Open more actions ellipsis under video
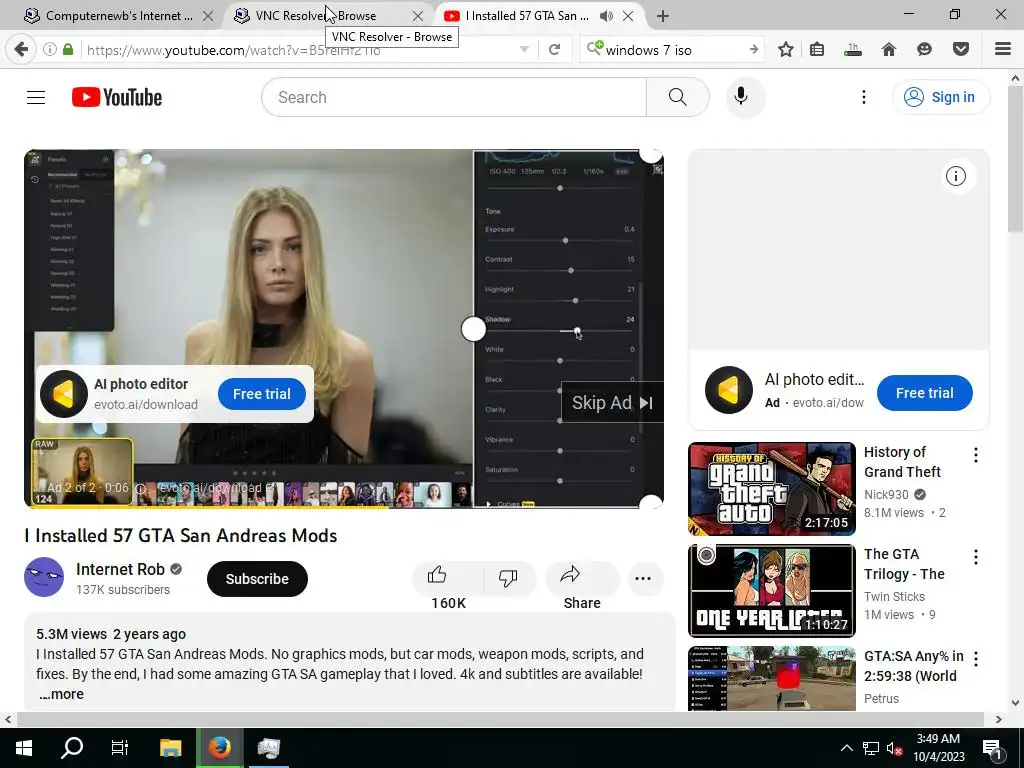 tap(643, 579)
